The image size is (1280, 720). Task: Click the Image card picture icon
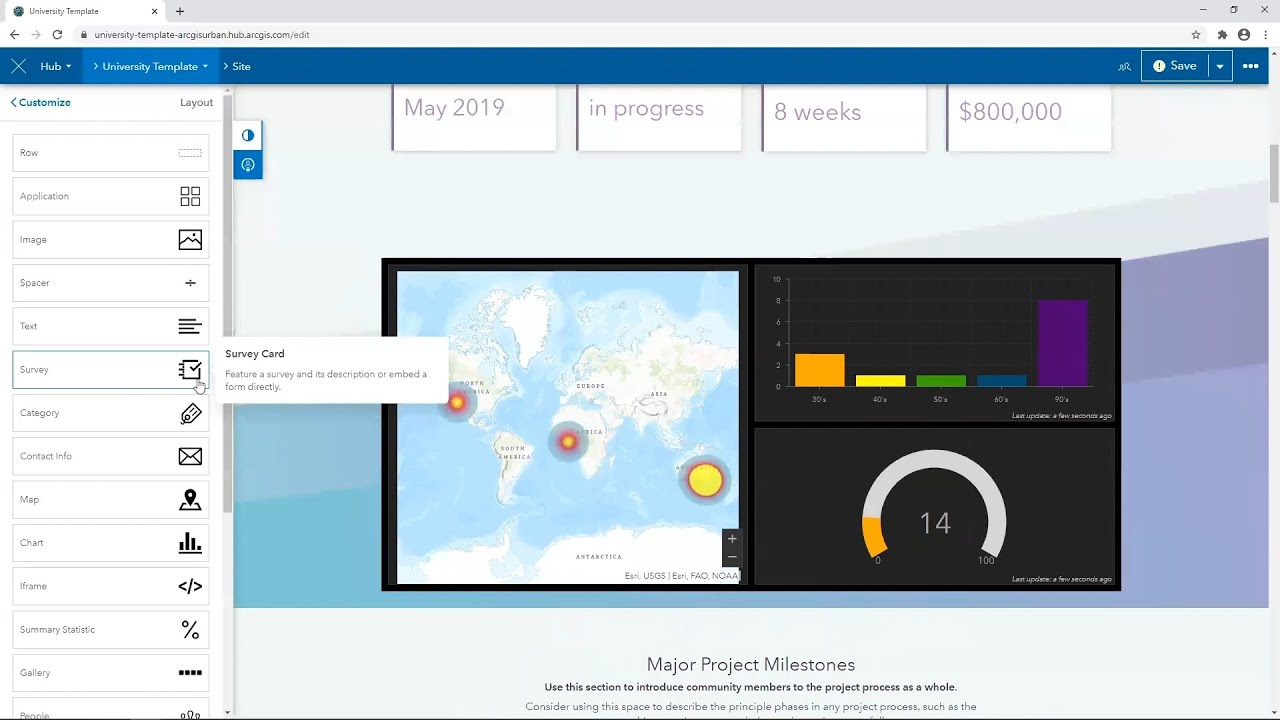190,240
